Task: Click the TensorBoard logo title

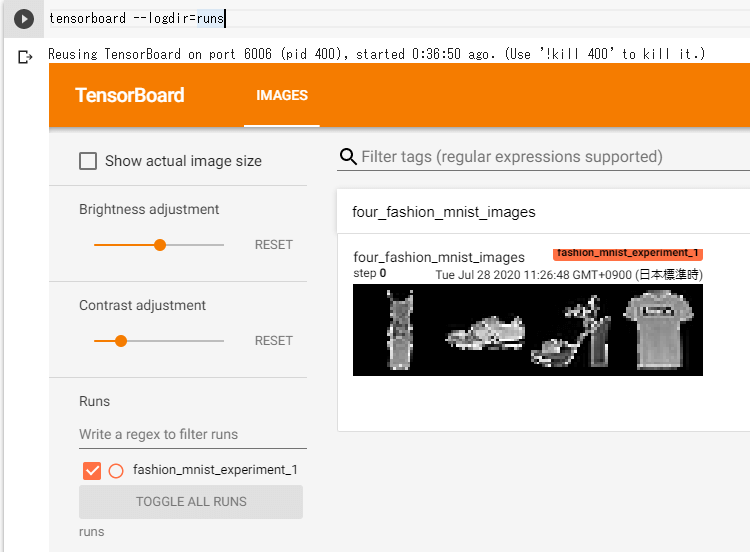Action: tap(130, 96)
